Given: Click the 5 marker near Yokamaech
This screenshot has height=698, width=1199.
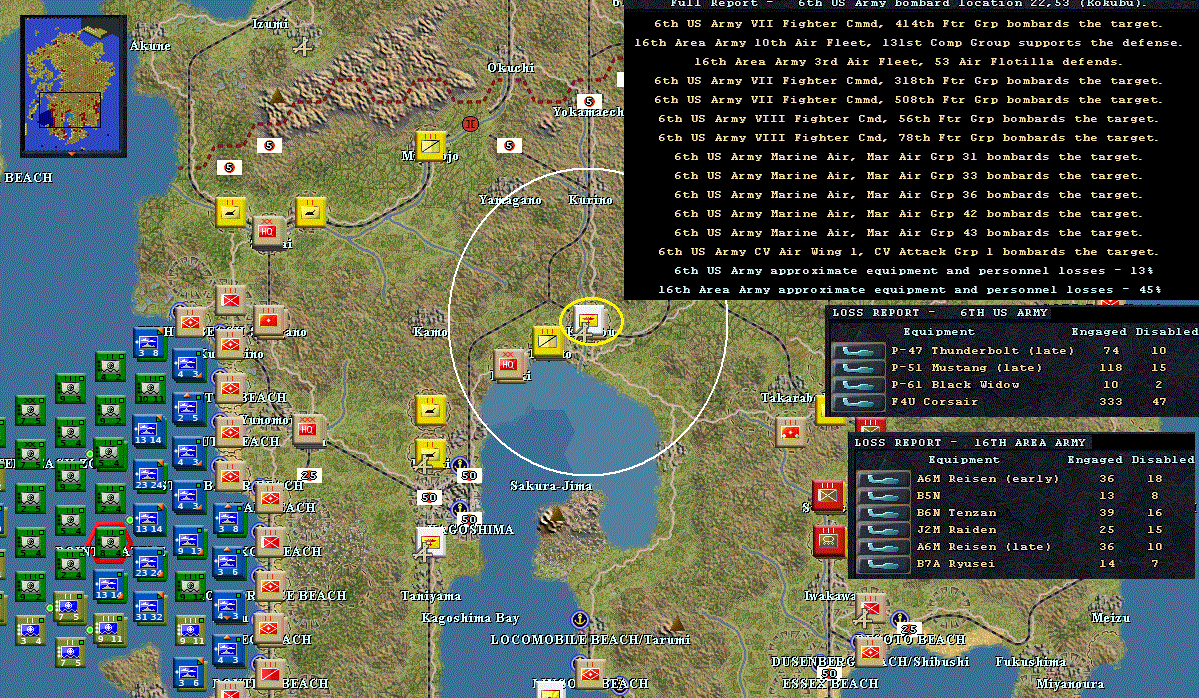Looking at the screenshot, I should pos(589,101).
